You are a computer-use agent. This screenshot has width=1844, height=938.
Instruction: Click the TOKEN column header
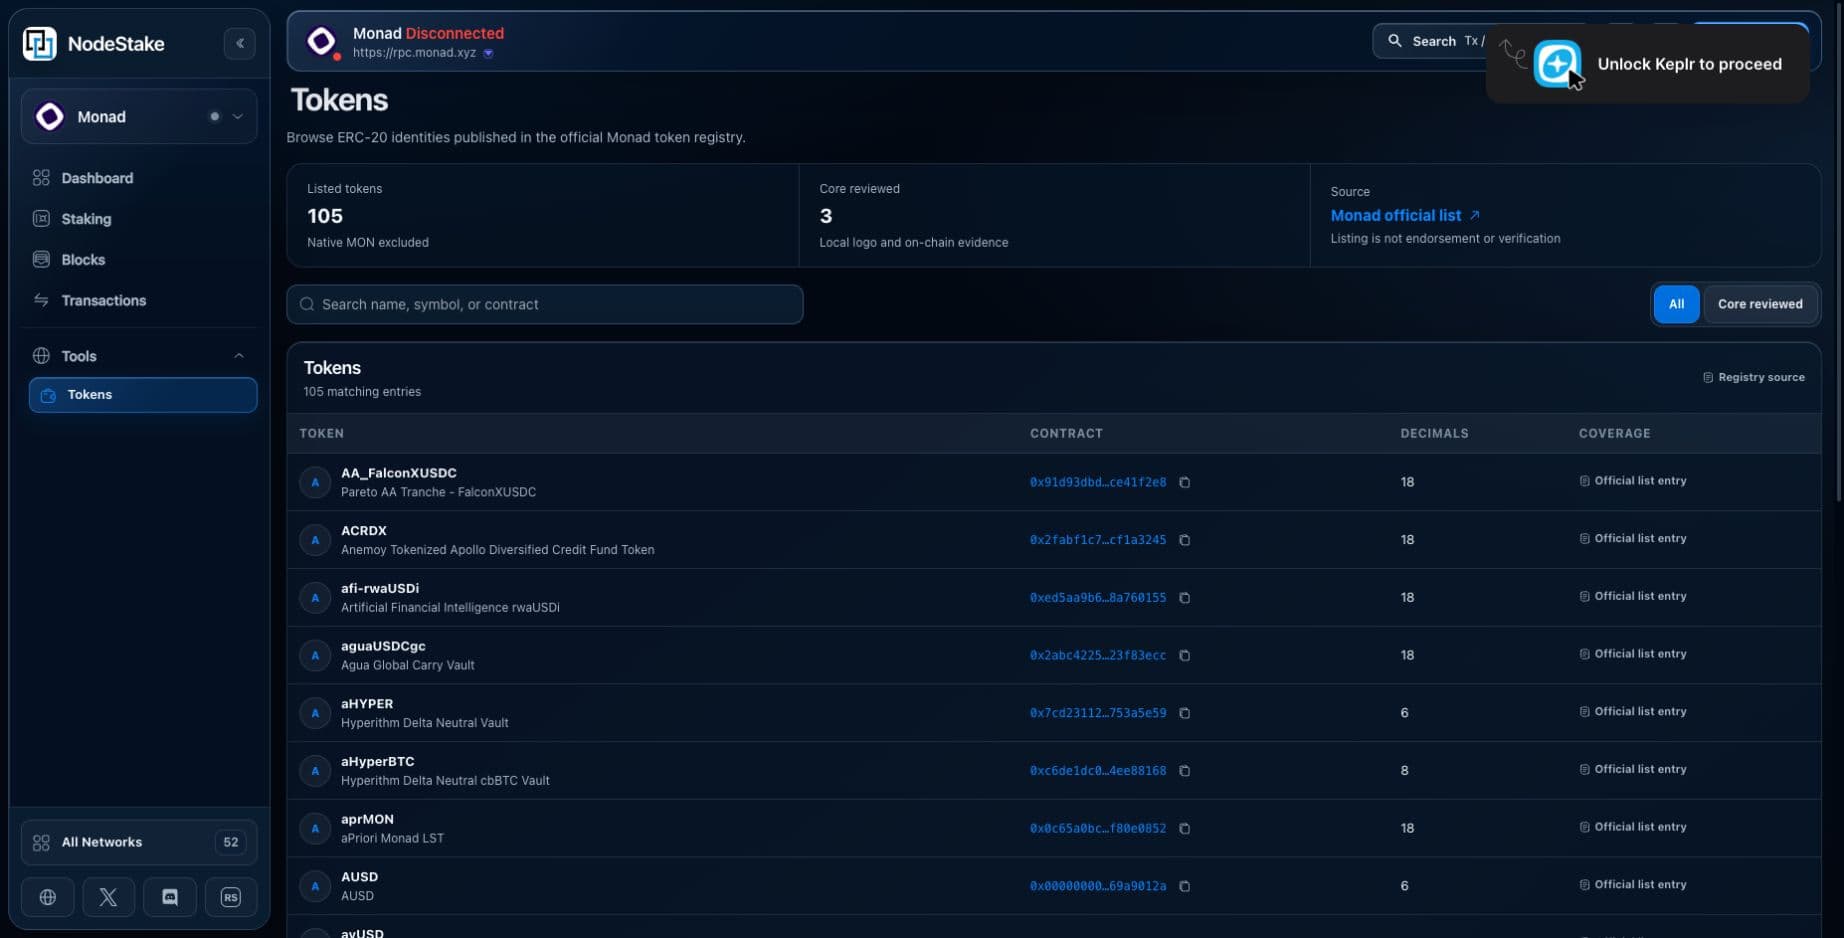pyautogui.click(x=322, y=434)
